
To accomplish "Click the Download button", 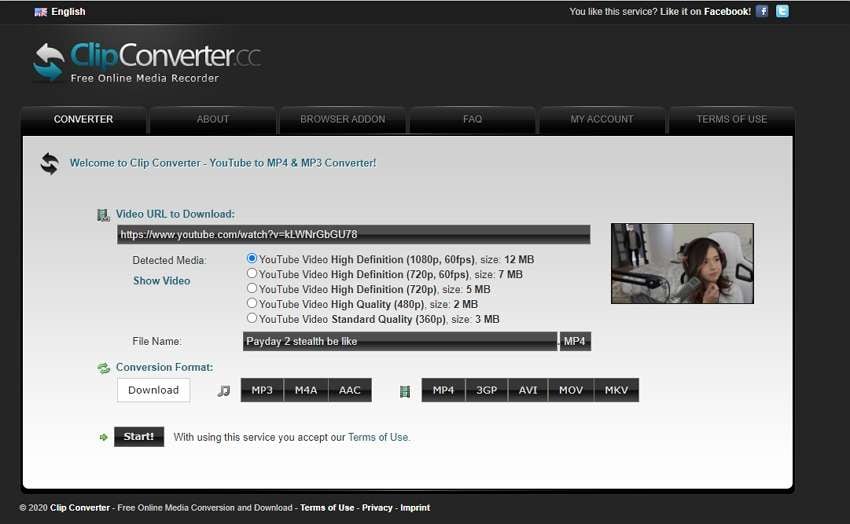I will pyautogui.click(x=153, y=390).
